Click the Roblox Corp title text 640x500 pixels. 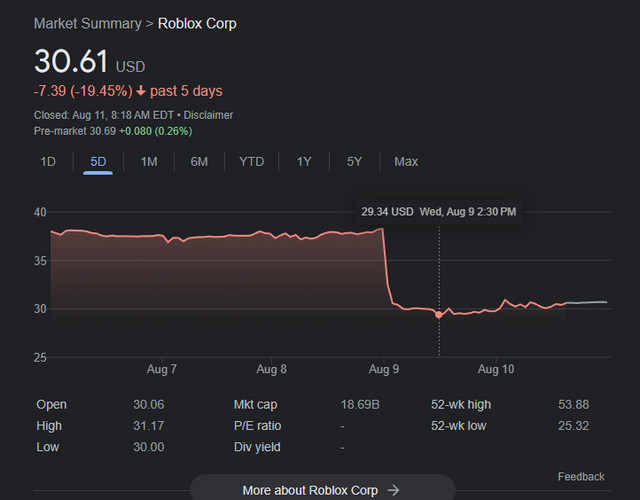tap(197, 24)
